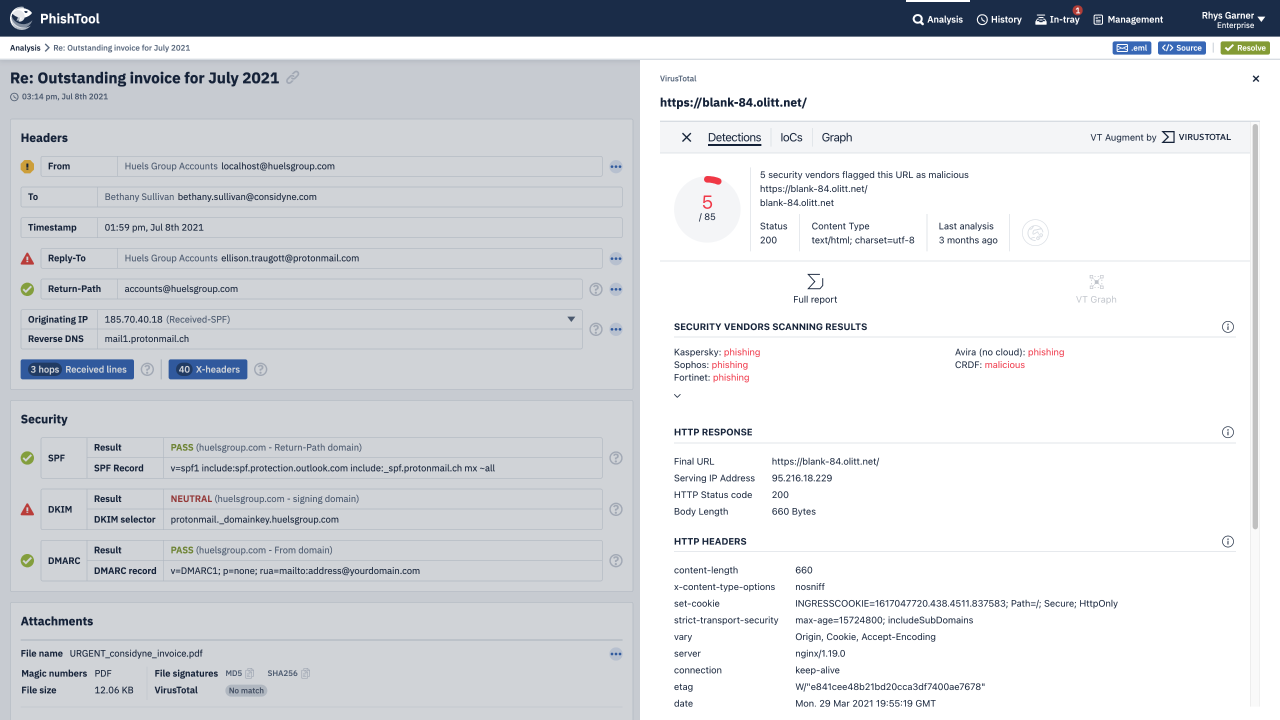Image resolution: width=1280 pixels, height=720 pixels.
Task: Click the Final URL https://blank-84.olitt.net/ value
Action: click(825, 461)
